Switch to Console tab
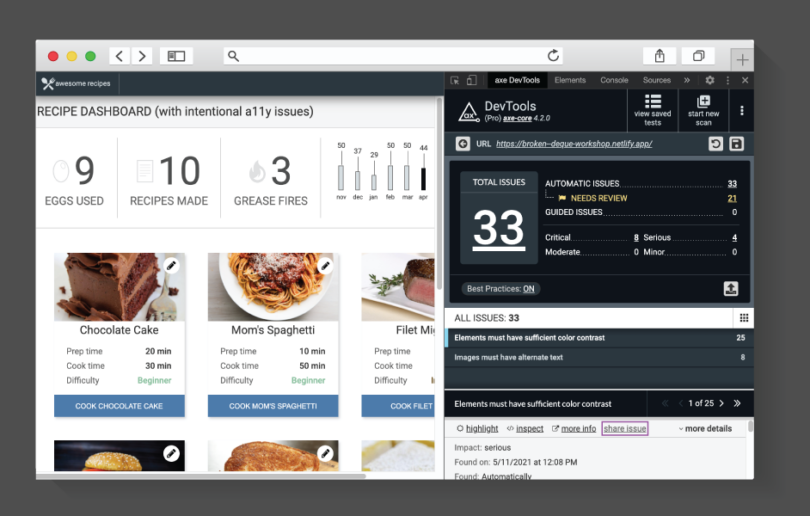Image resolution: width=810 pixels, height=516 pixels. click(614, 80)
